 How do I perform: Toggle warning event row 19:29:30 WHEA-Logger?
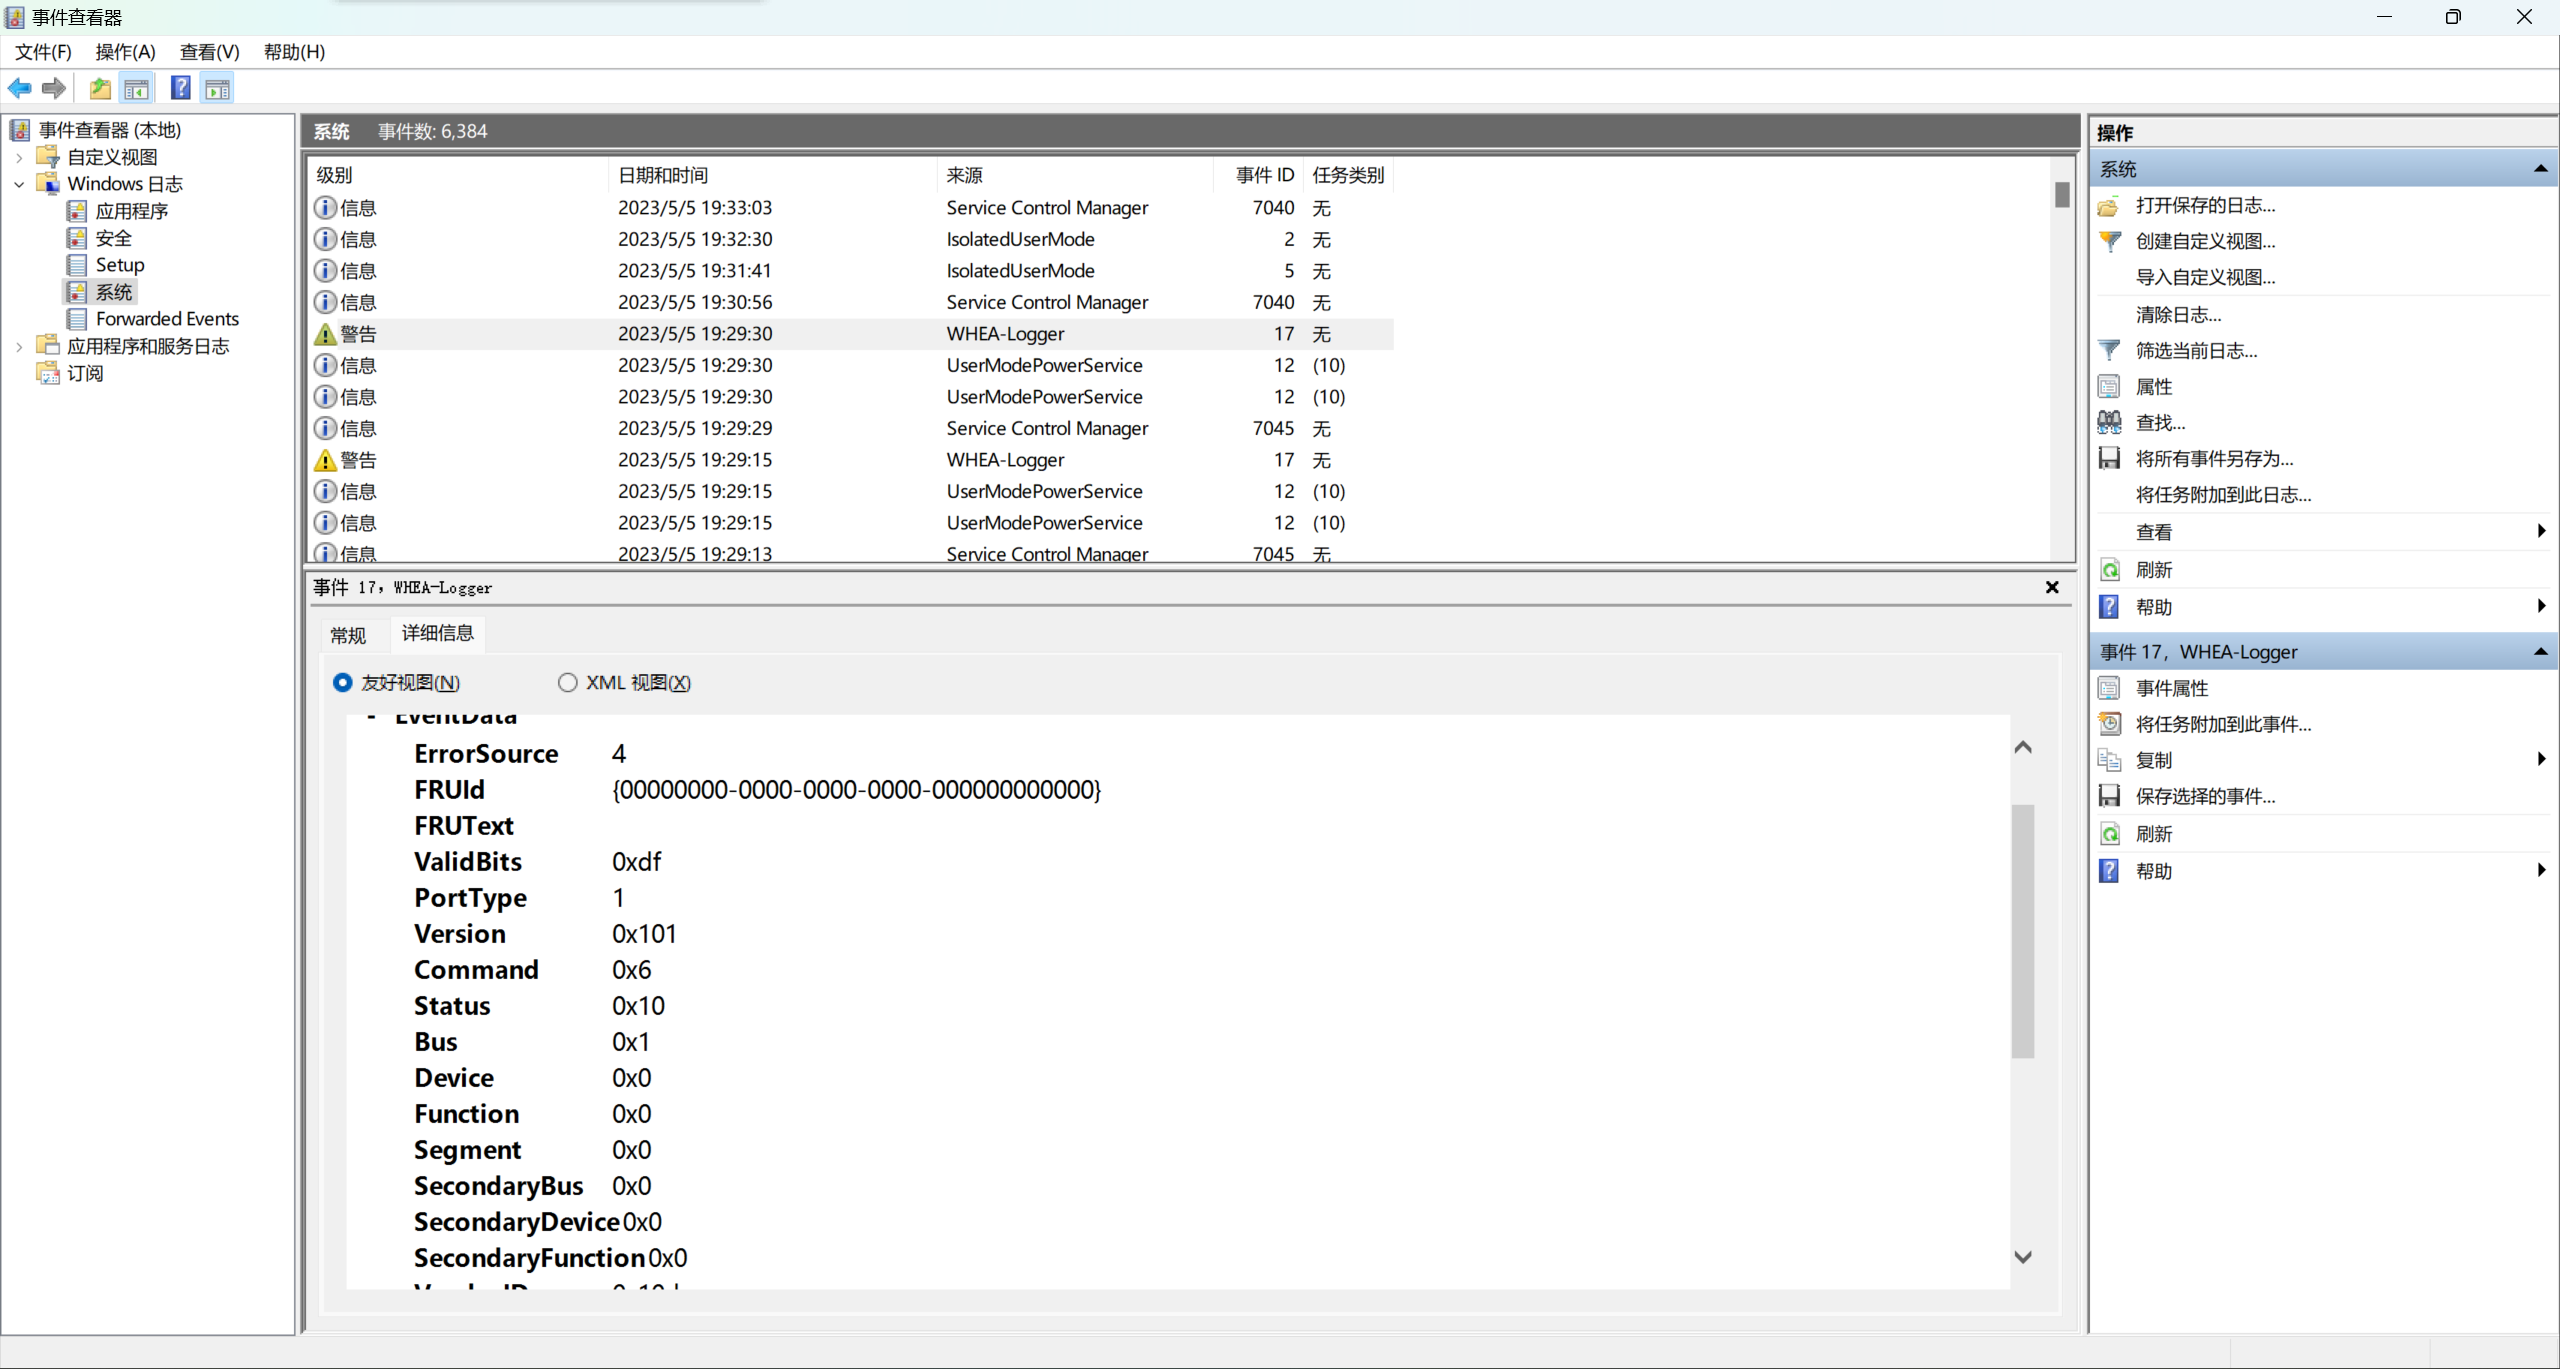847,333
